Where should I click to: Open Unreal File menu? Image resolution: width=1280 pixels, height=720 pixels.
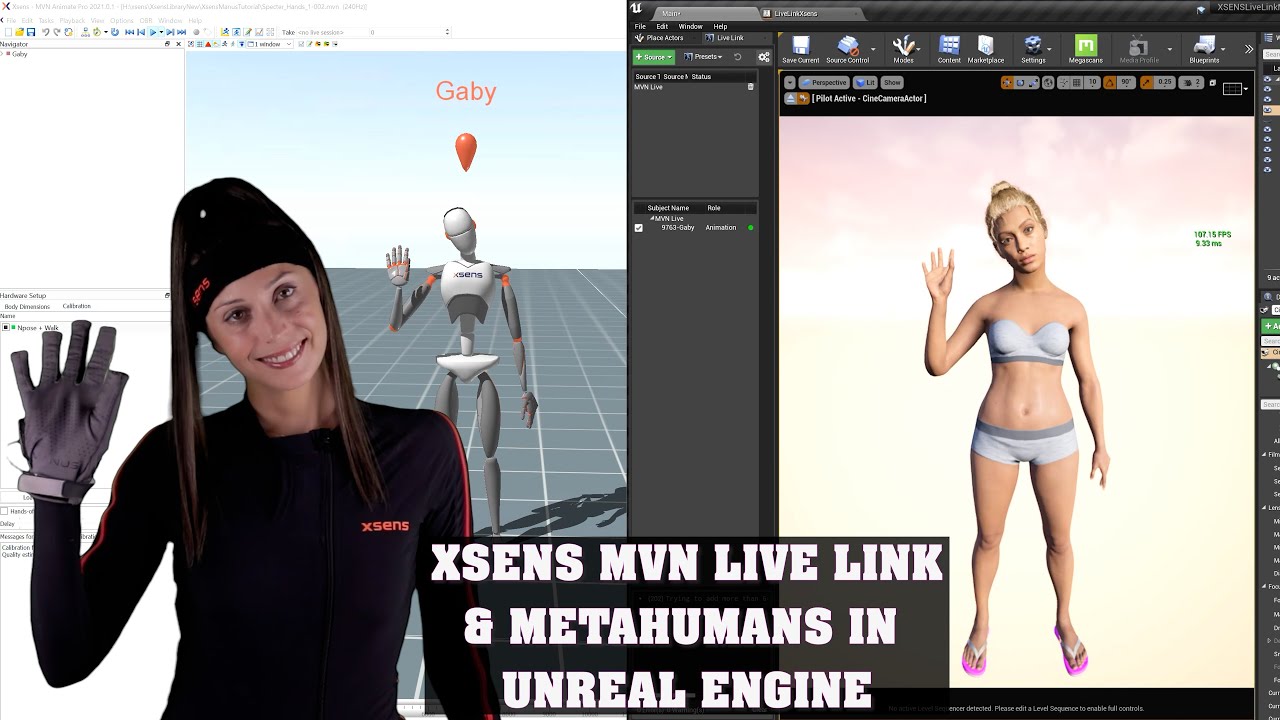[x=640, y=26]
